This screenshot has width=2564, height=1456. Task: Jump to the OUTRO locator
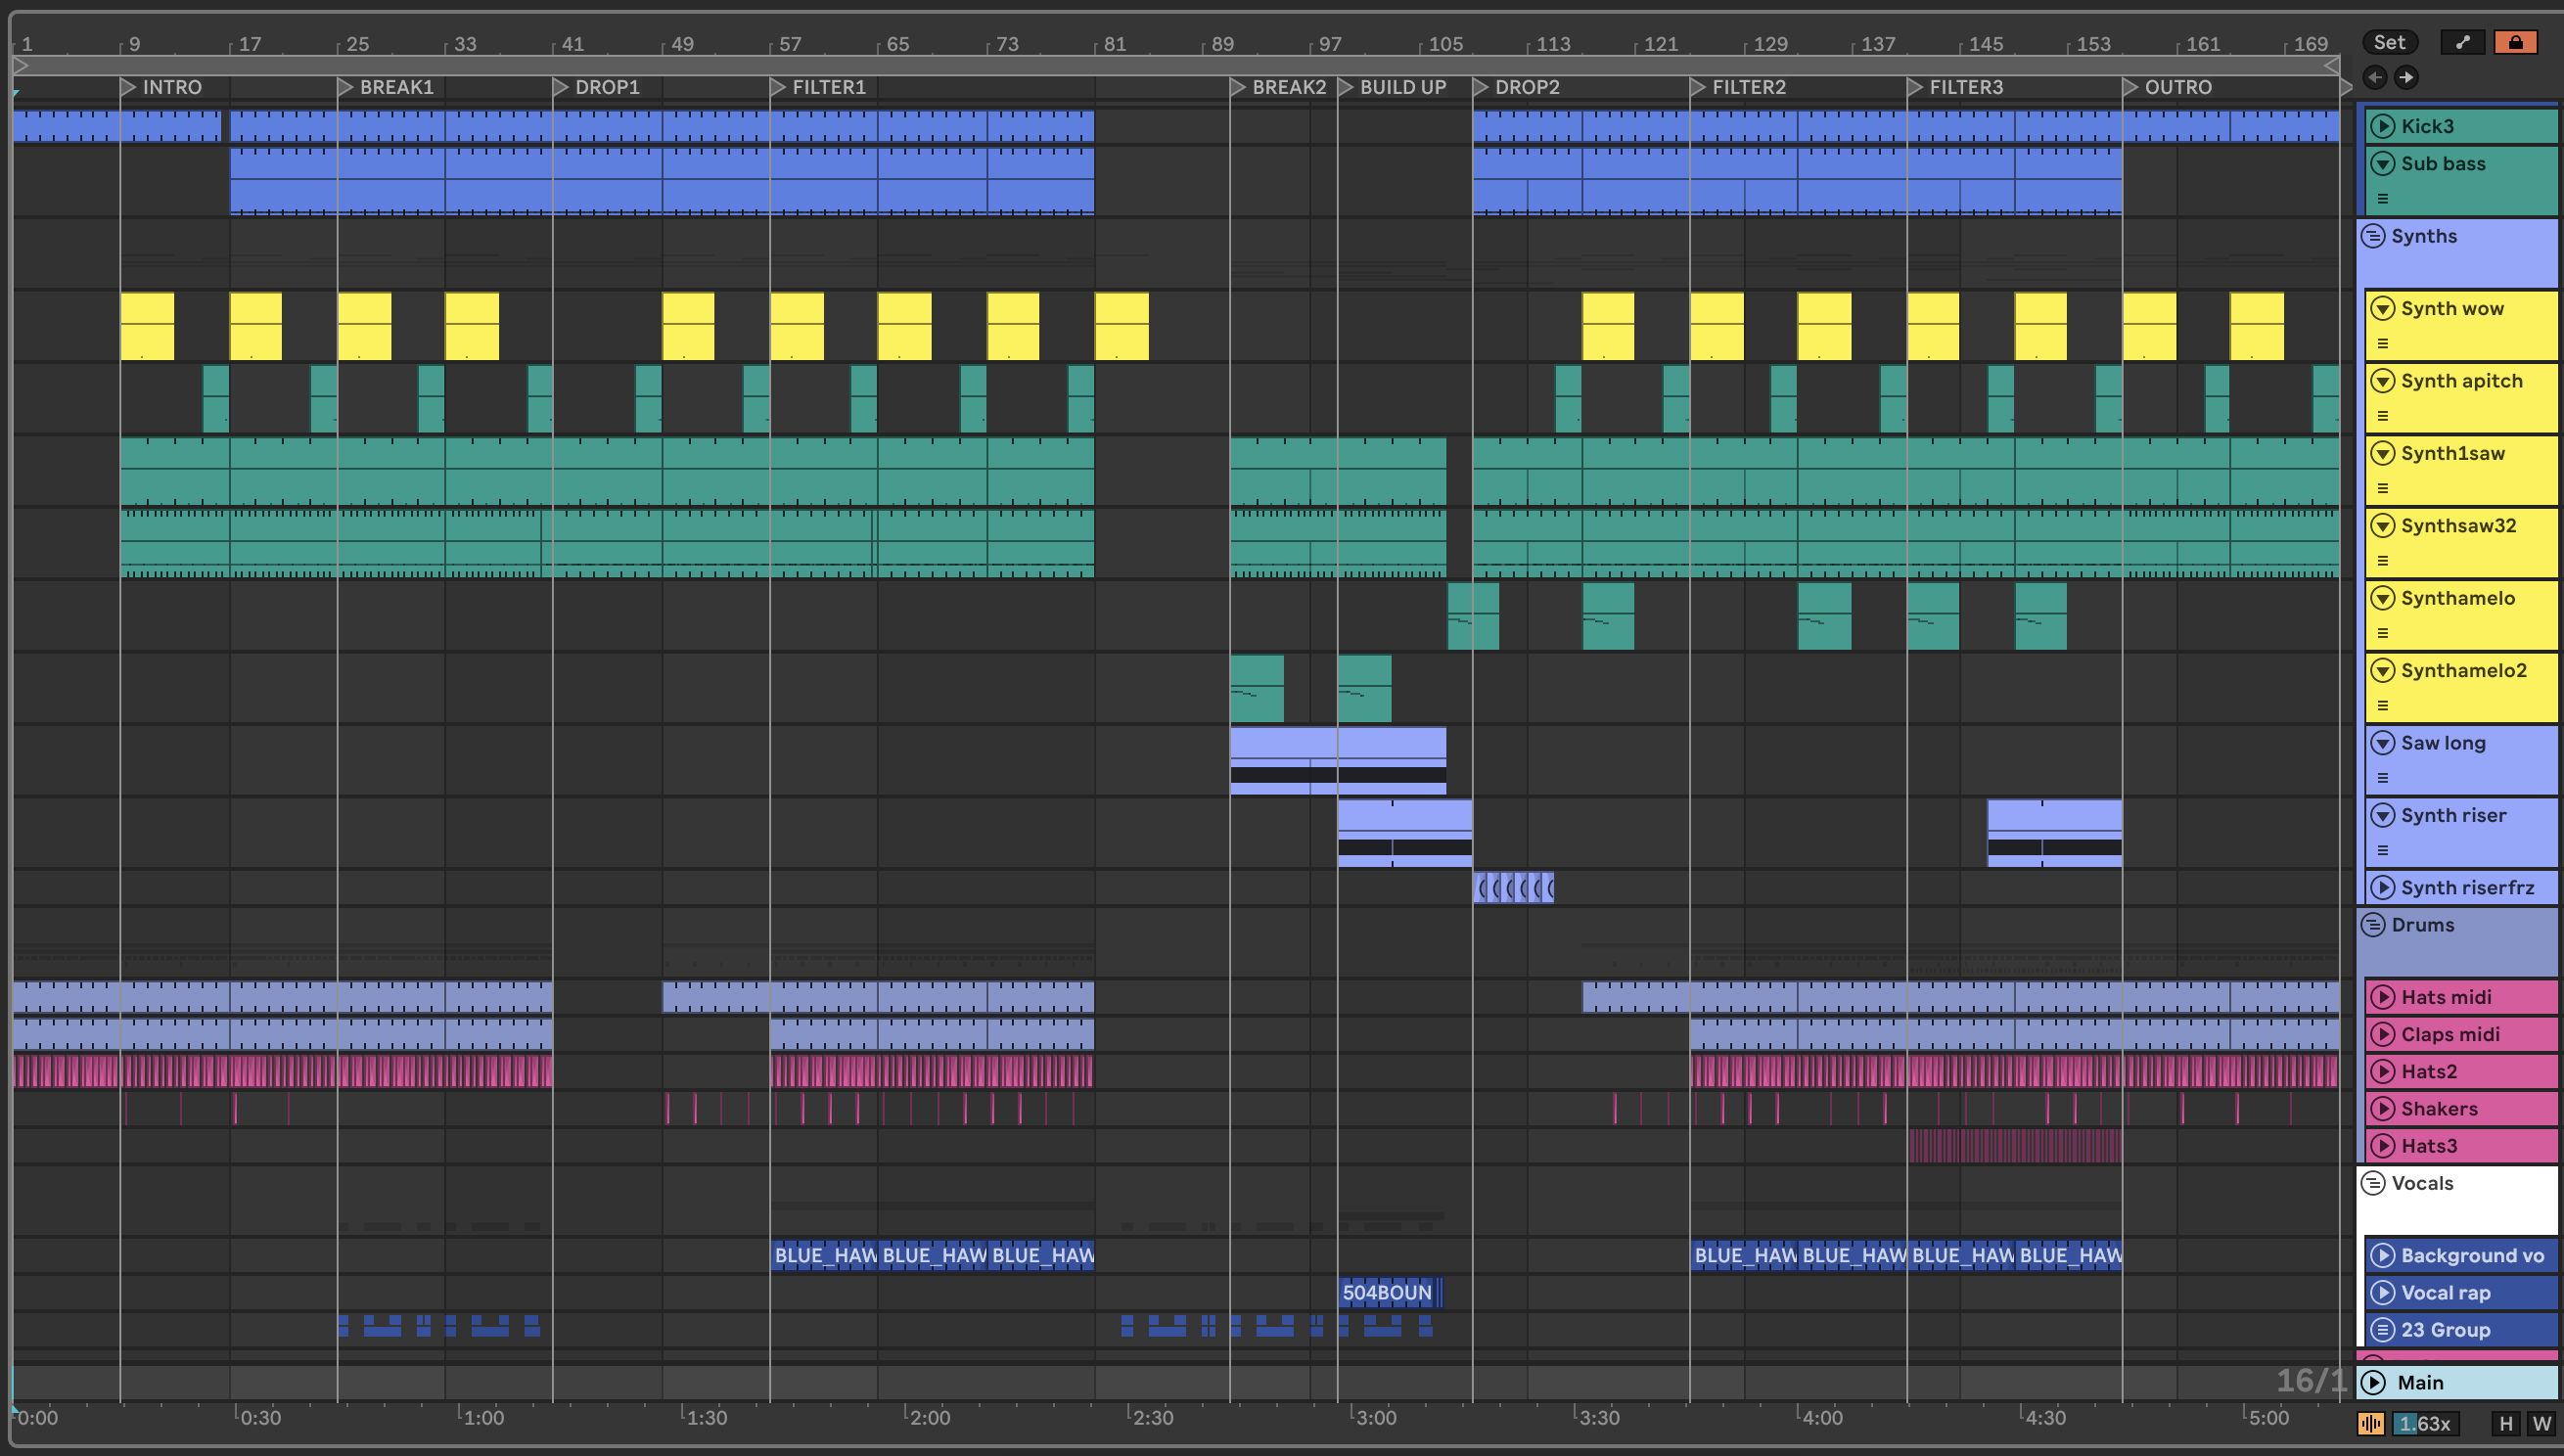[x=2169, y=87]
